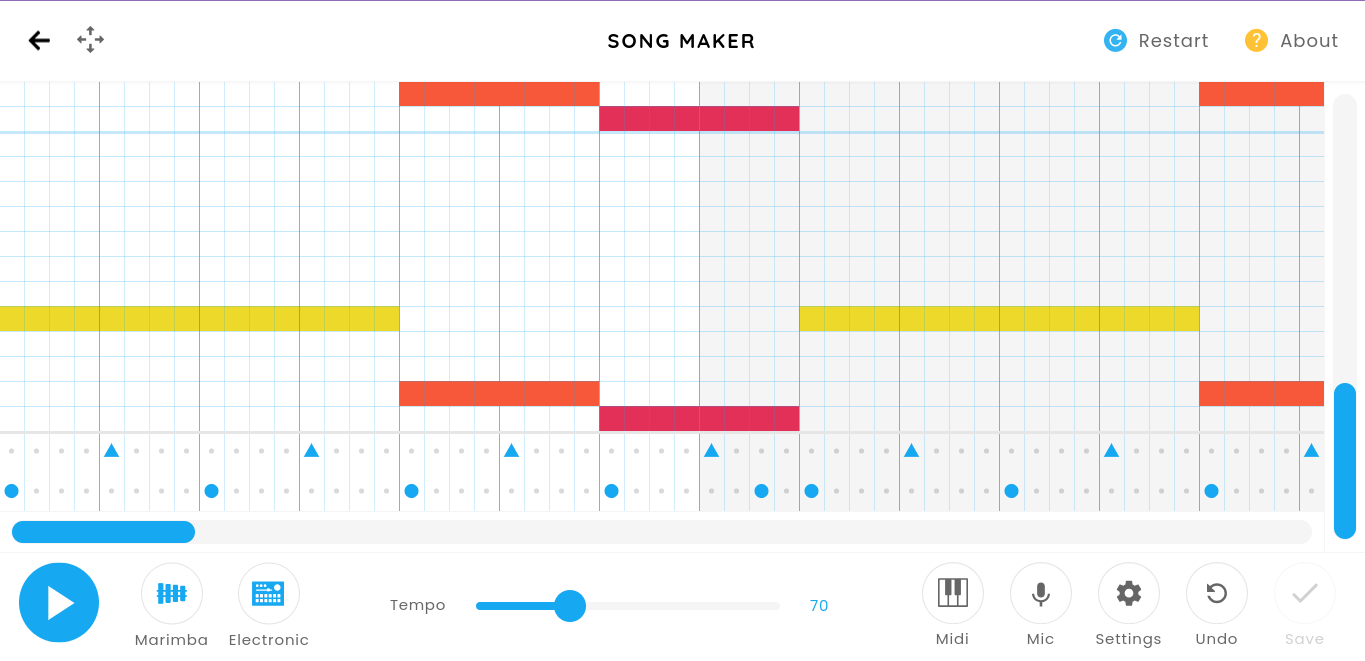Screen dimensions: 1365x661
Task: Click the horizontal scrollbar thumb
Action: click(103, 532)
